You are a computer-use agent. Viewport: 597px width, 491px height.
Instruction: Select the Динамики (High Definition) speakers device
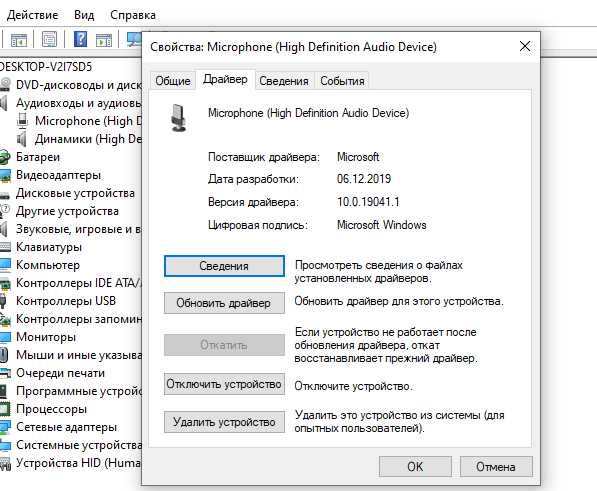pos(88,139)
